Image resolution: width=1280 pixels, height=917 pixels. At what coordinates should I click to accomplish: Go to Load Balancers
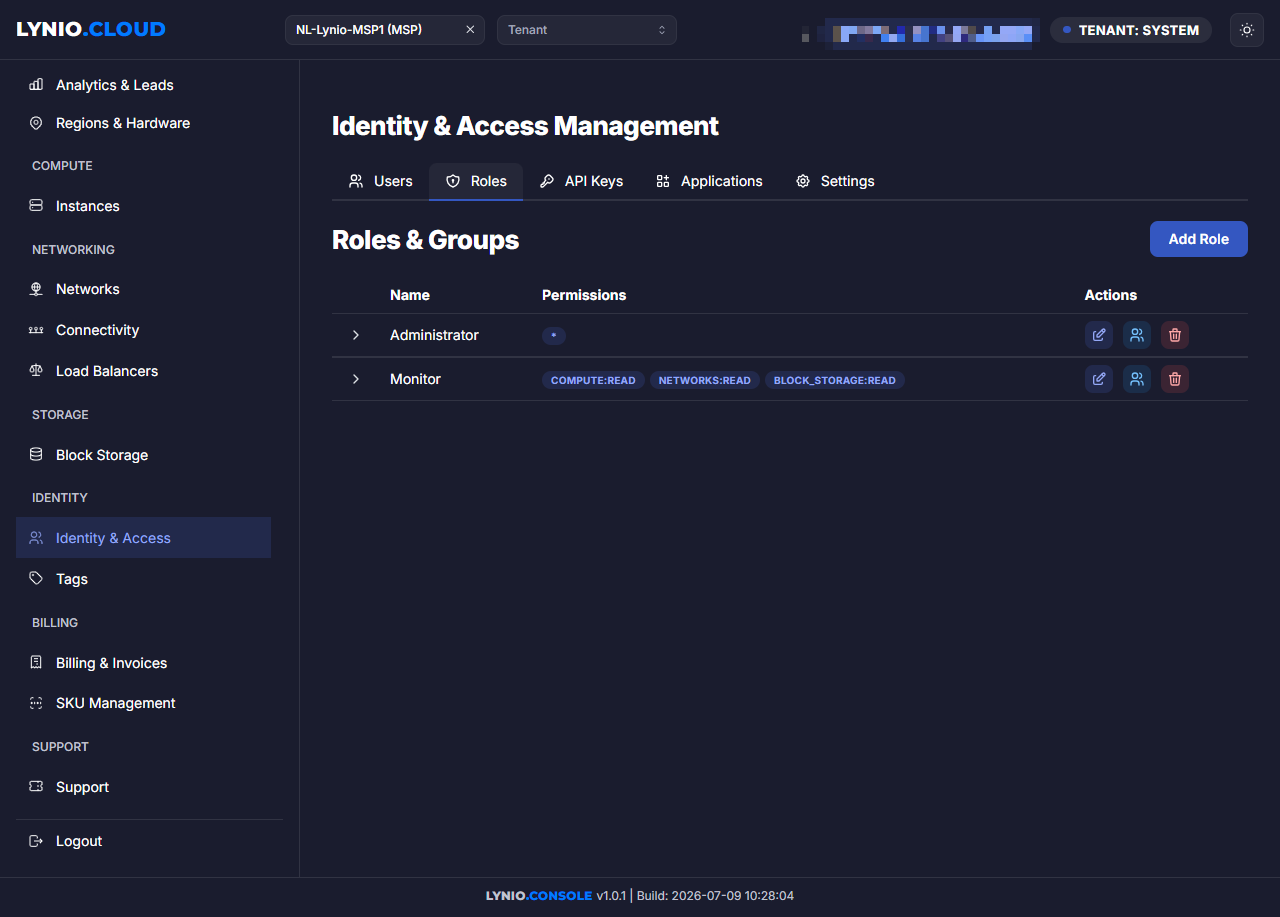(x=143, y=371)
